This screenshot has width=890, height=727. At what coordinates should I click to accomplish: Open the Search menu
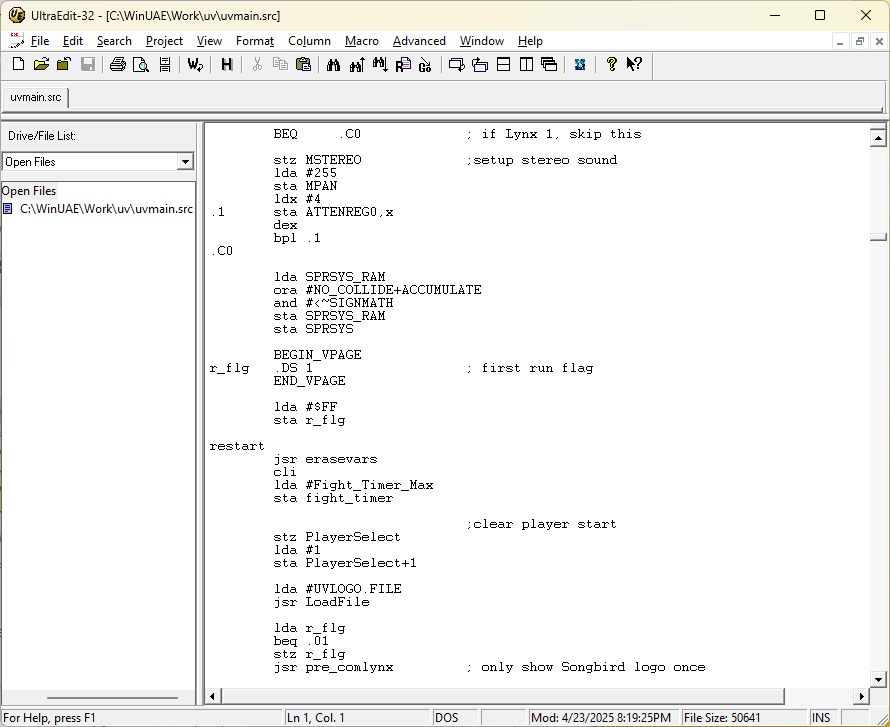click(x=114, y=41)
